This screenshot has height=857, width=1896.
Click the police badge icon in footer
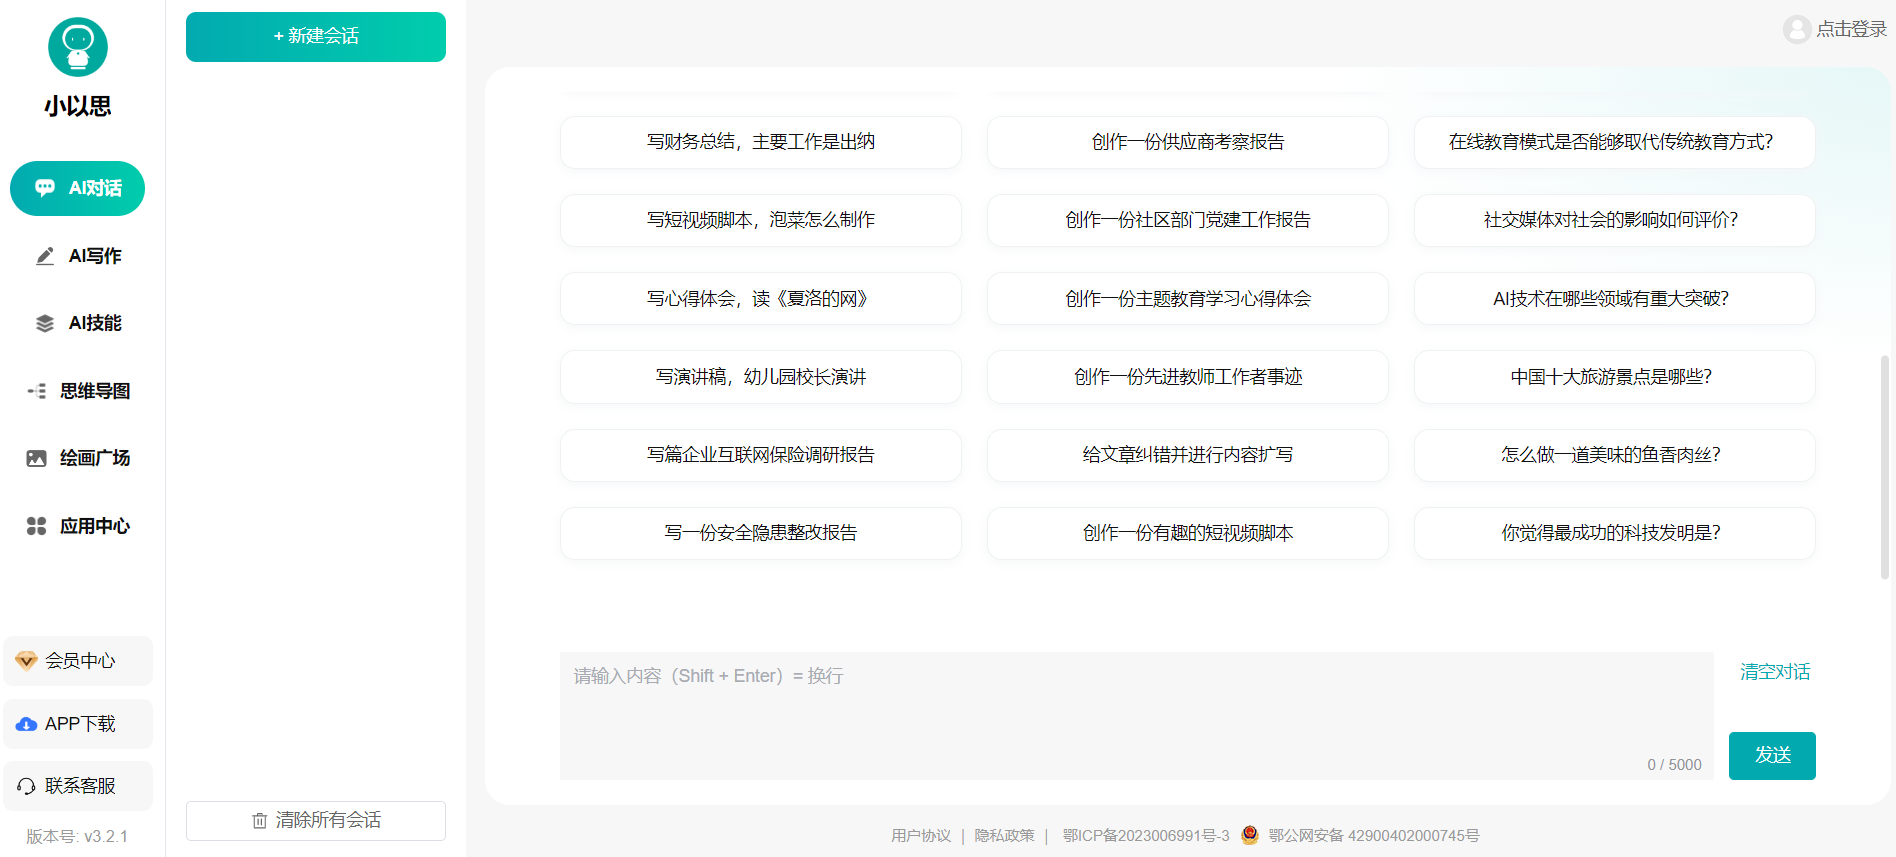pos(1250,835)
